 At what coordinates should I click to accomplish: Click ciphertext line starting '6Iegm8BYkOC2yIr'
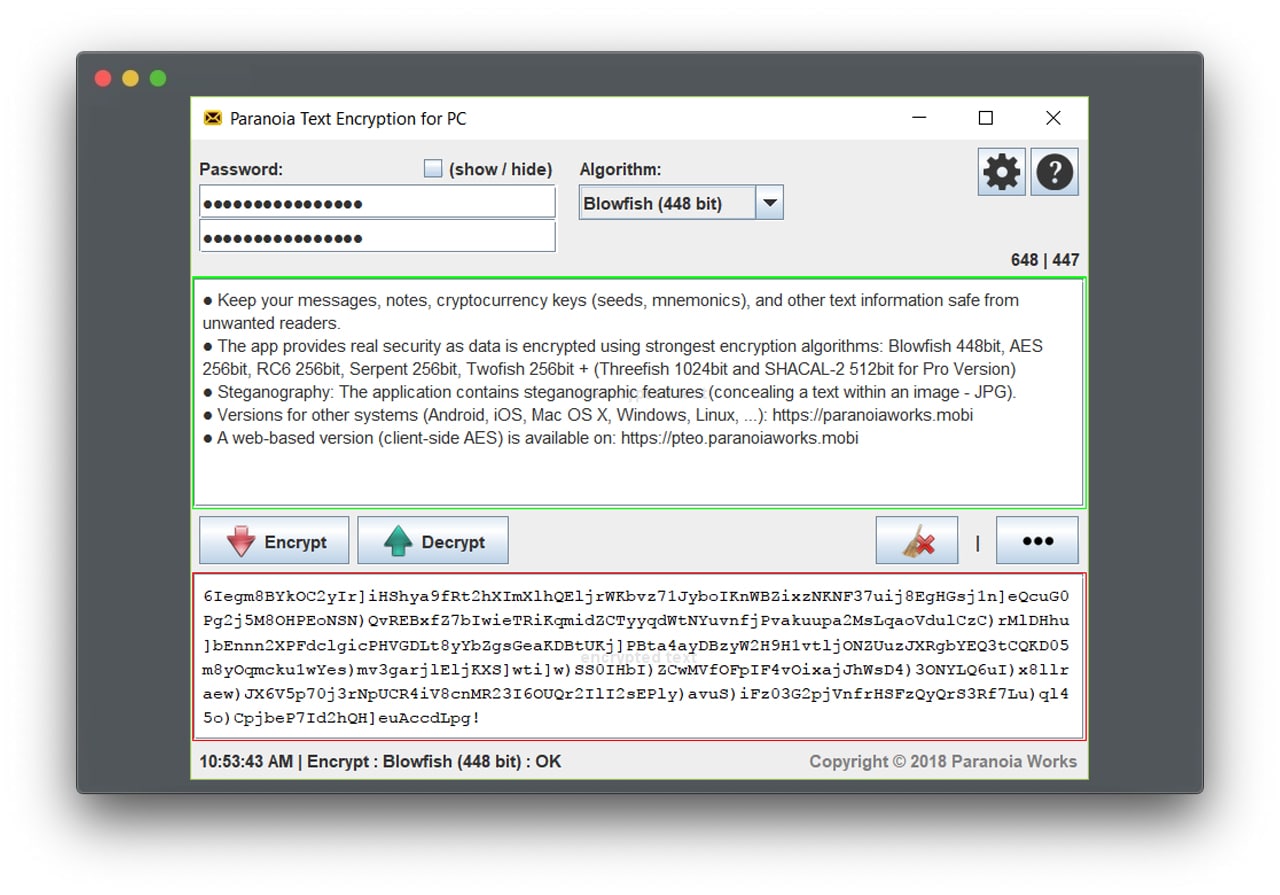(635, 596)
